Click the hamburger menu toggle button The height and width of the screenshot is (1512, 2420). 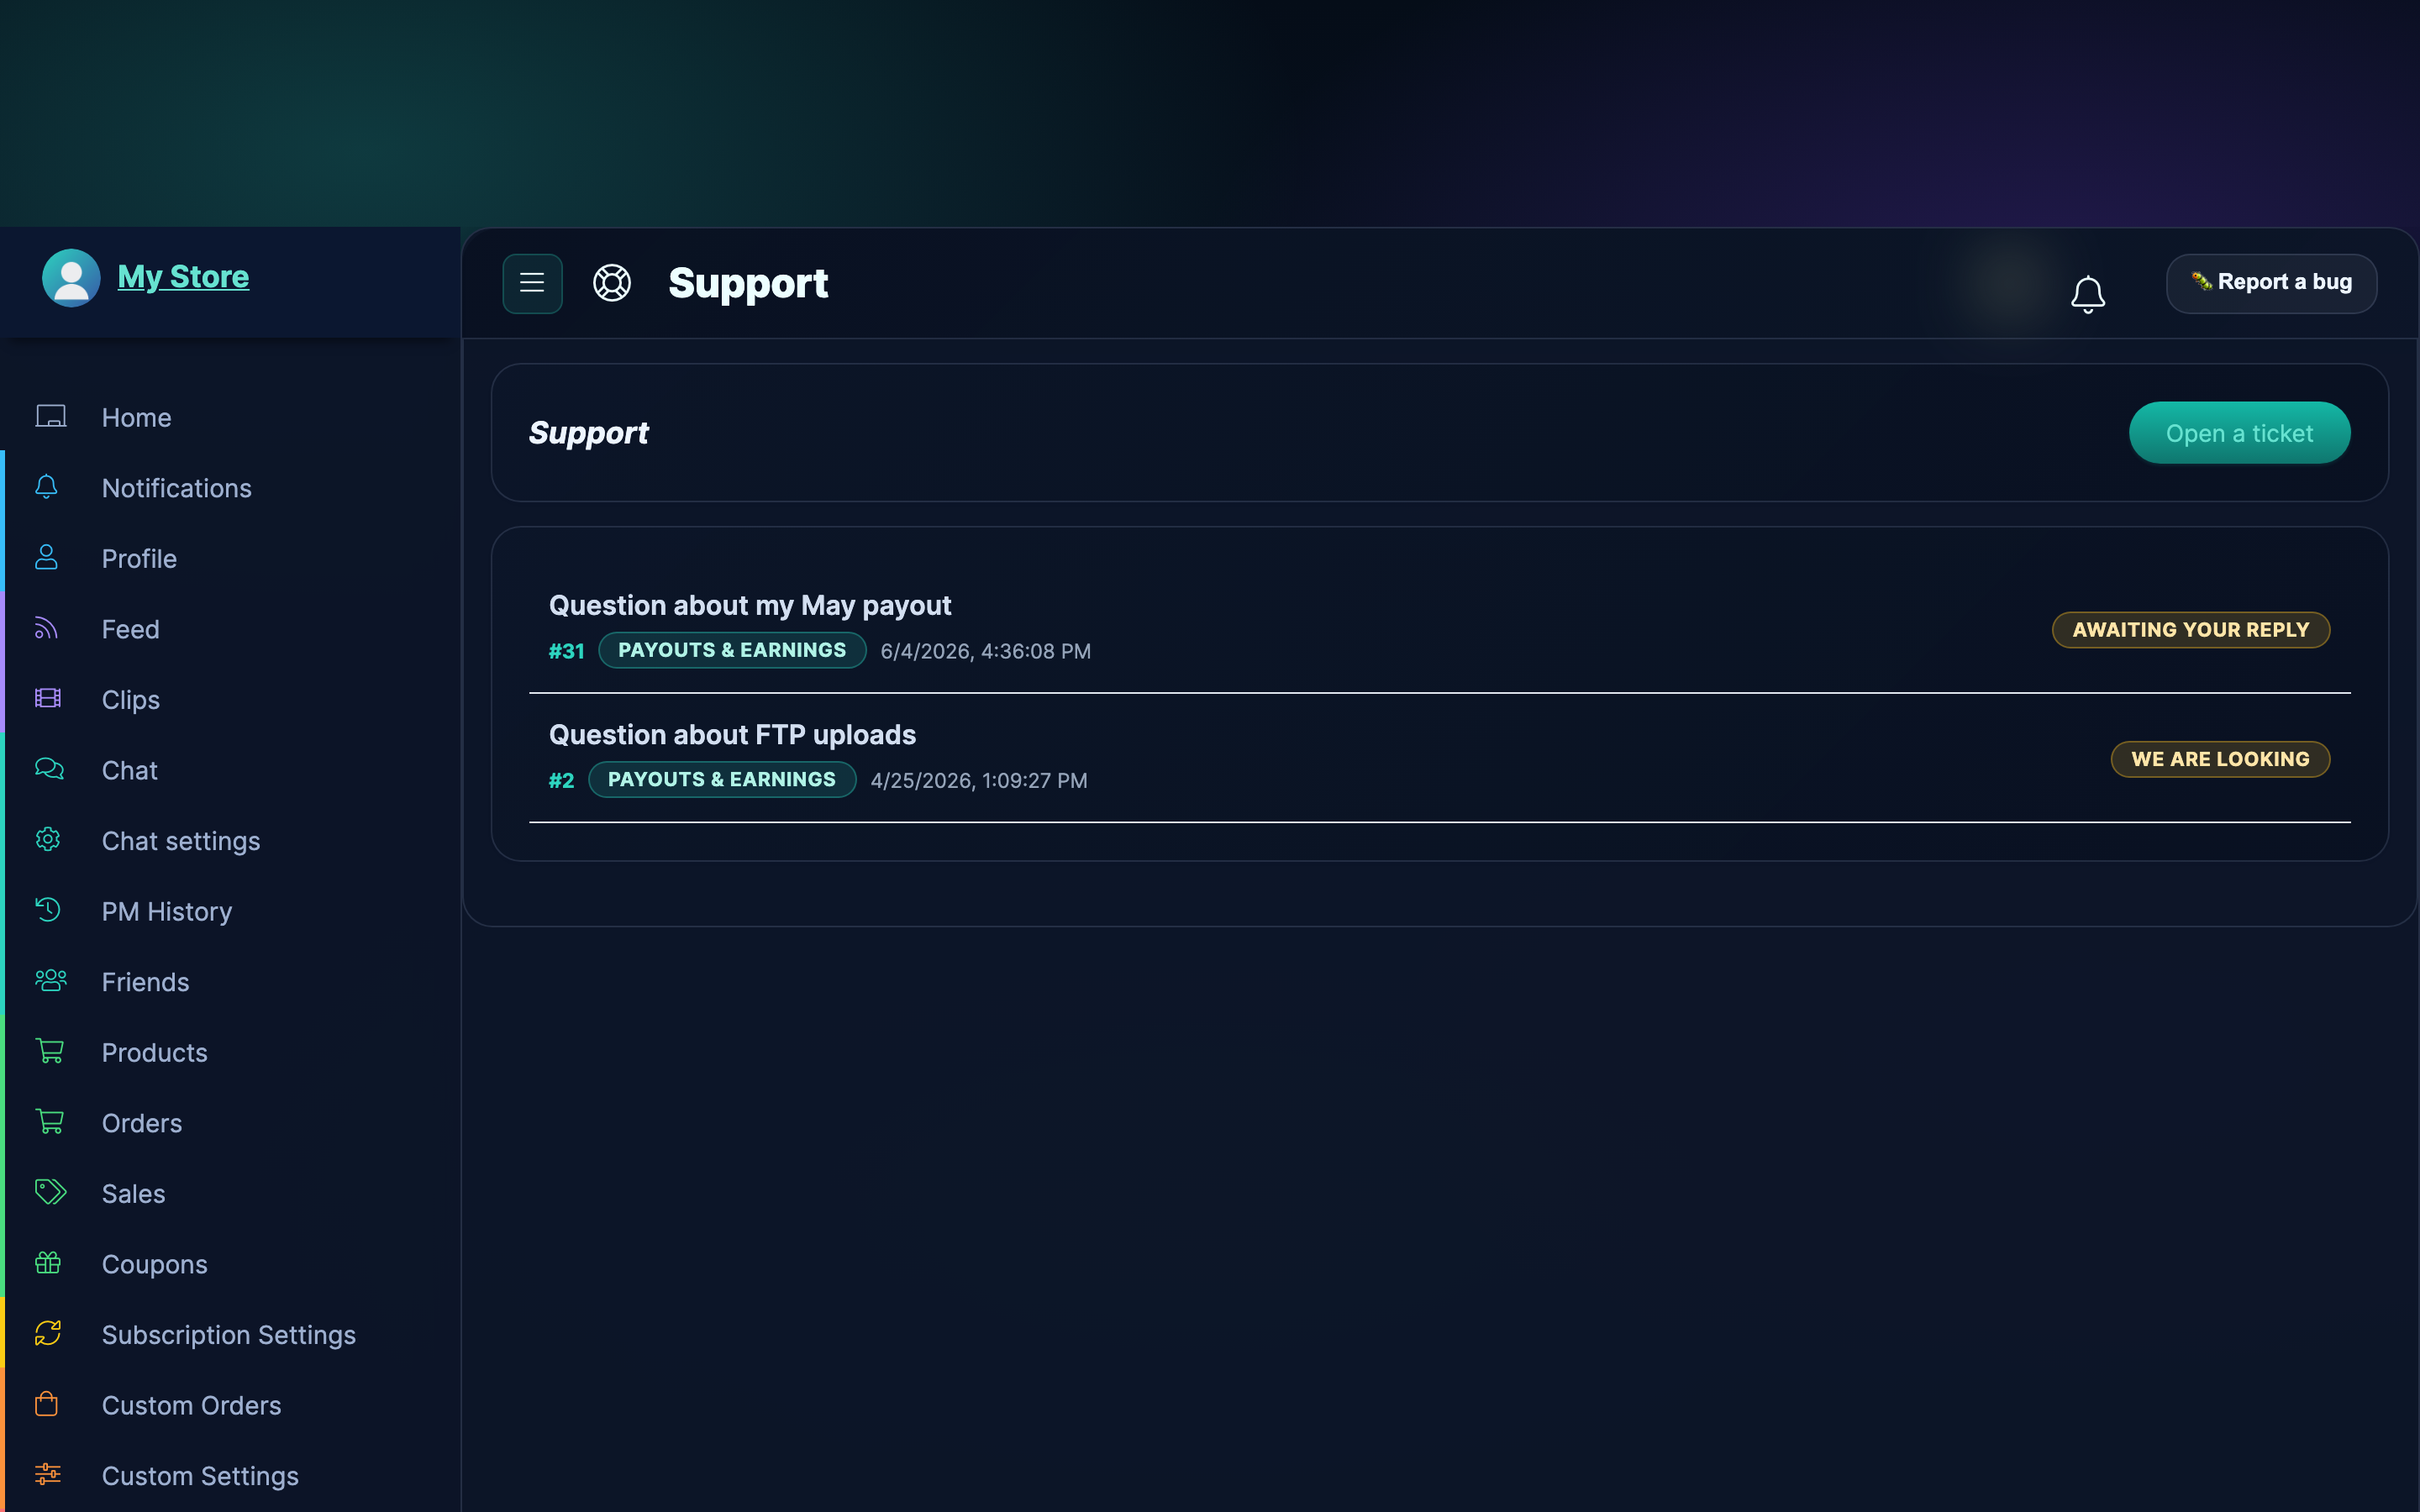532,283
